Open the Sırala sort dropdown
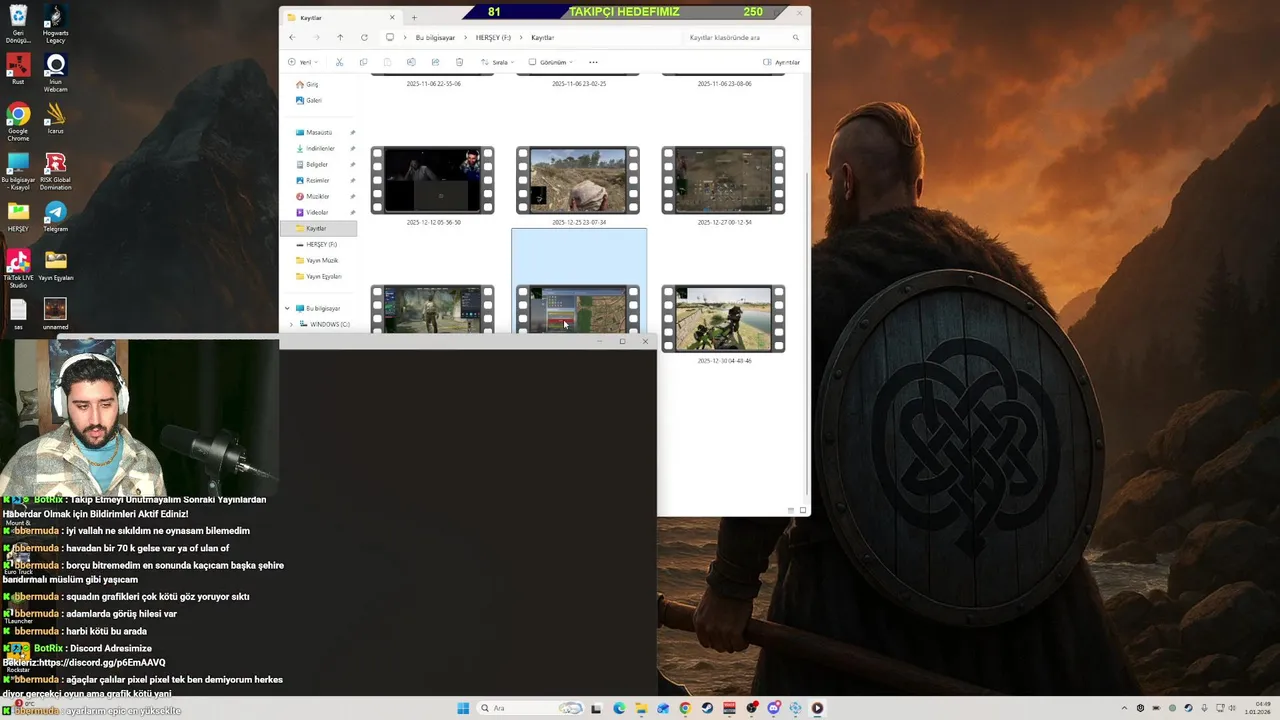The image size is (1280, 720). point(498,62)
